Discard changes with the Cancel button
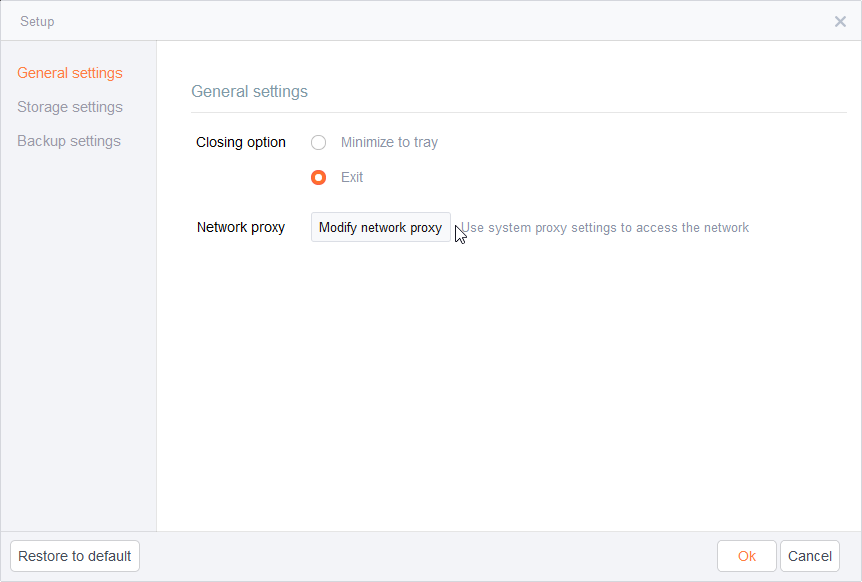This screenshot has width=862, height=582. coord(810,556)
